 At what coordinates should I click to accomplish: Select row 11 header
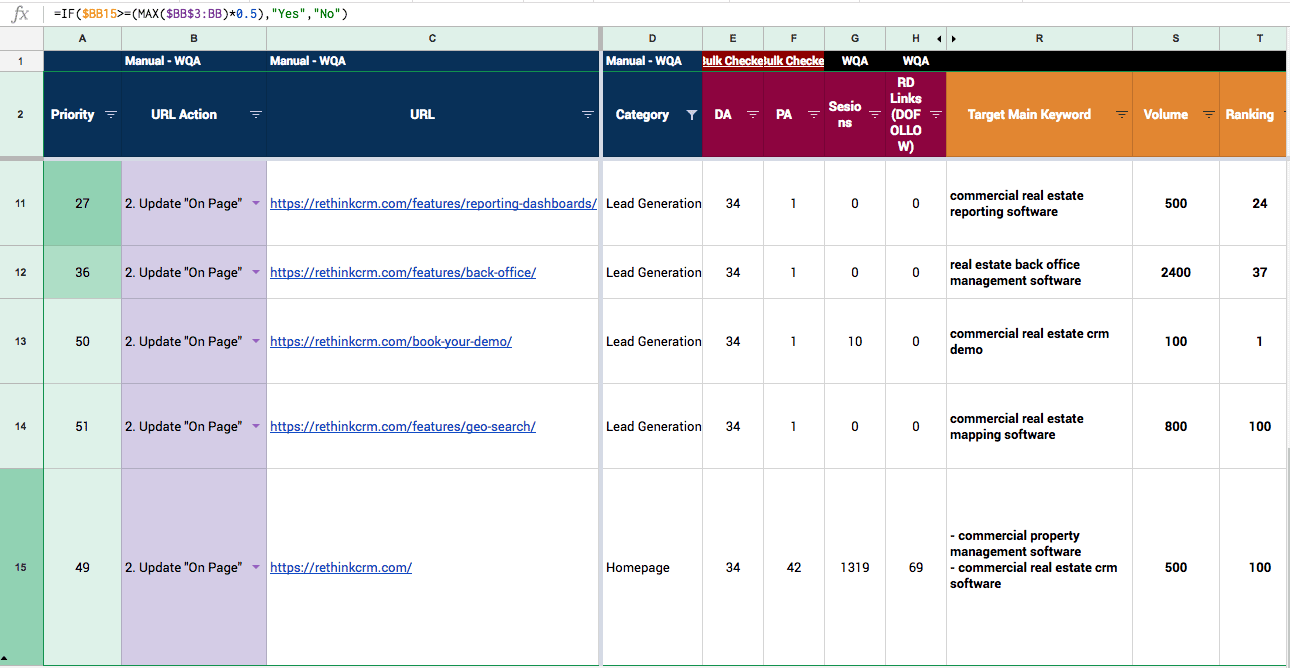point(21,203)
